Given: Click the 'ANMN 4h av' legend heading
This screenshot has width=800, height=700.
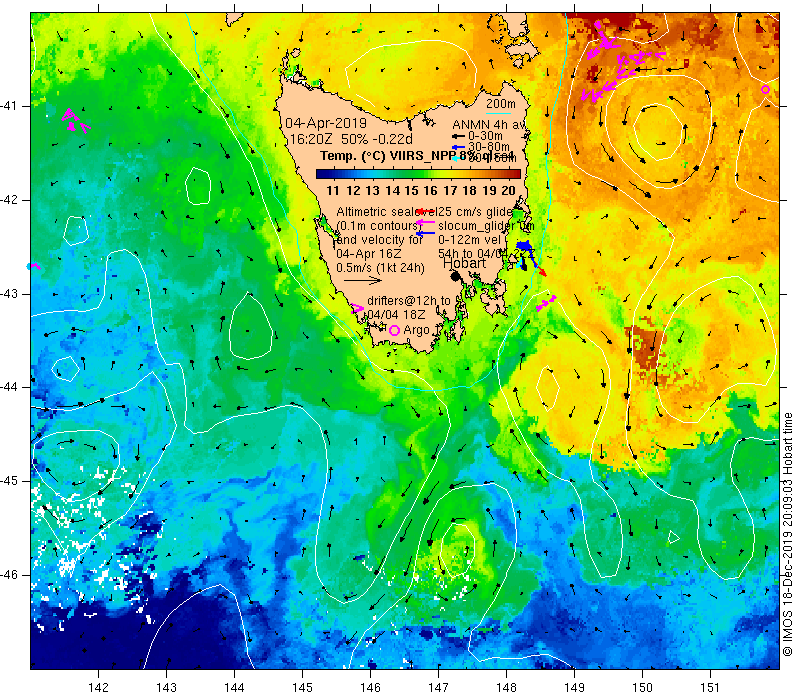Looking at the screenshot, I should [489, 125].
